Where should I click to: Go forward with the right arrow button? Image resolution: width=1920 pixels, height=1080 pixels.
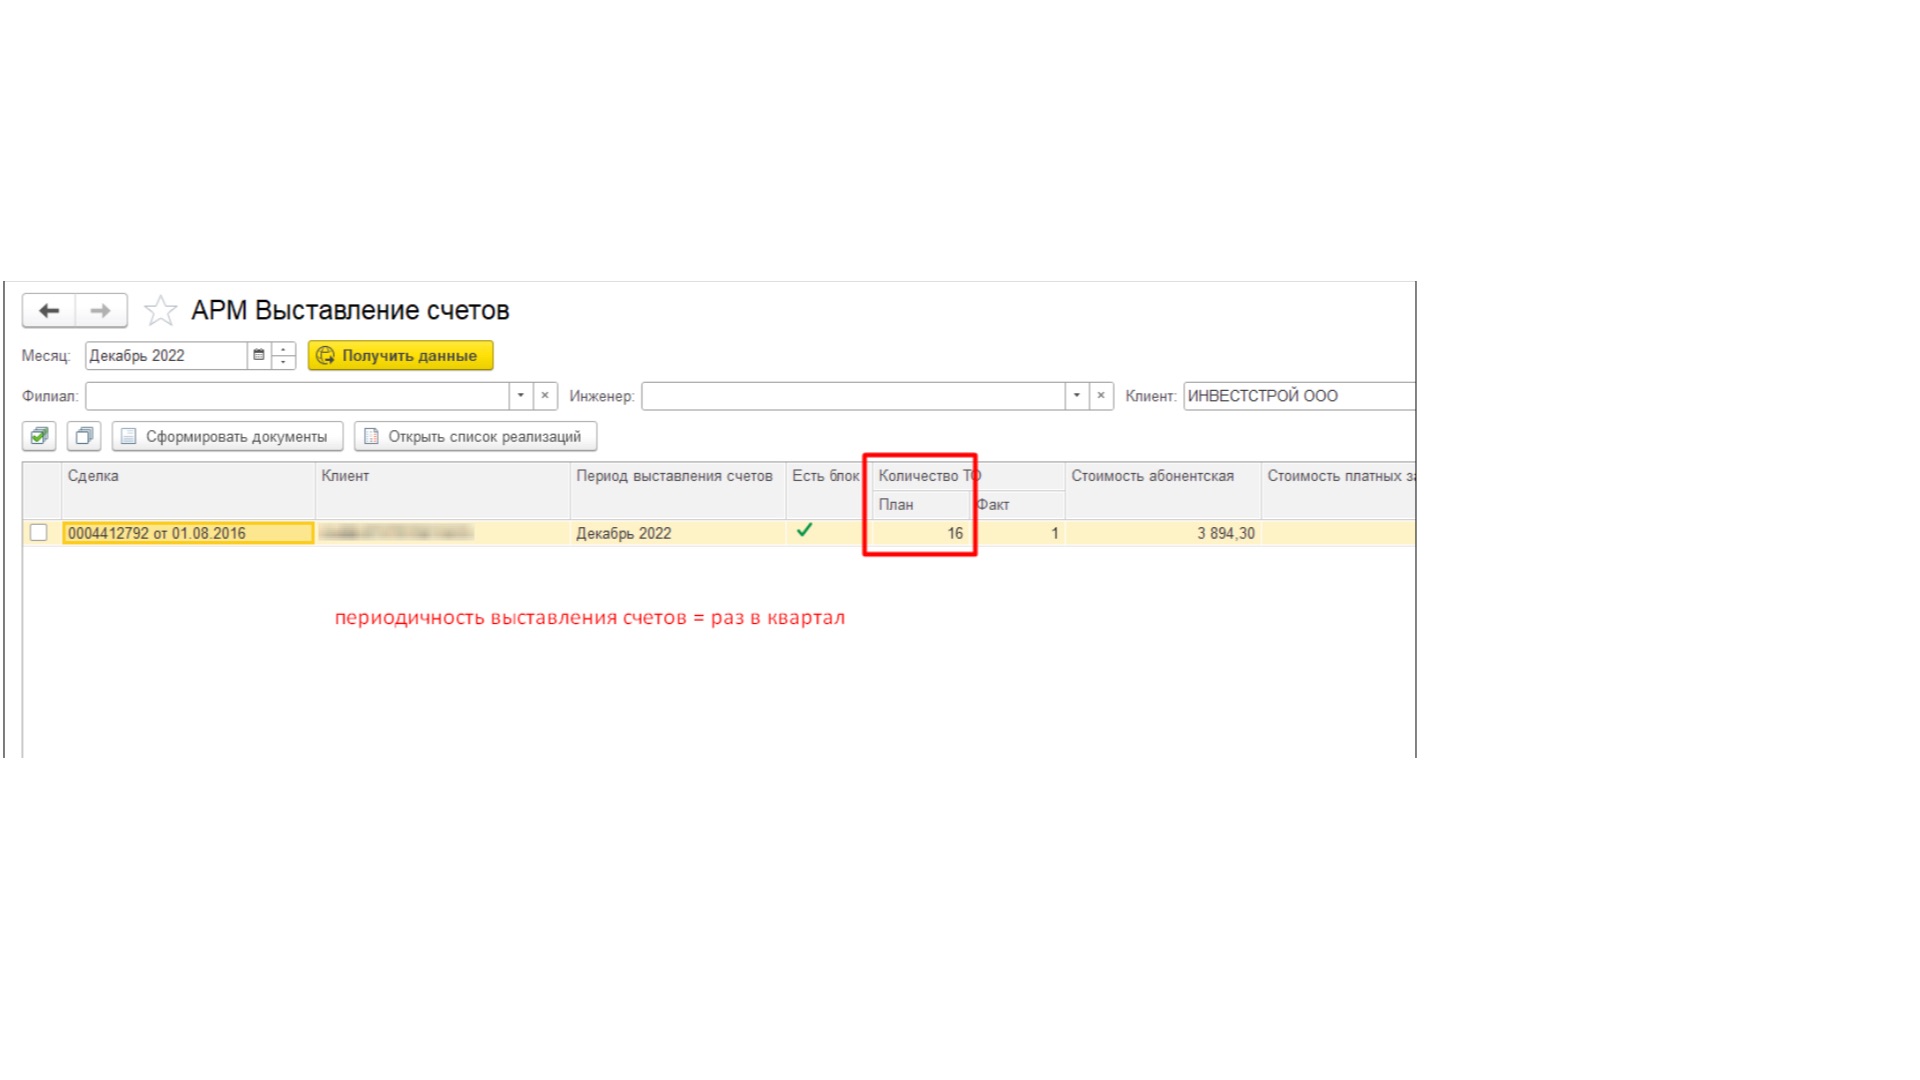101,311
